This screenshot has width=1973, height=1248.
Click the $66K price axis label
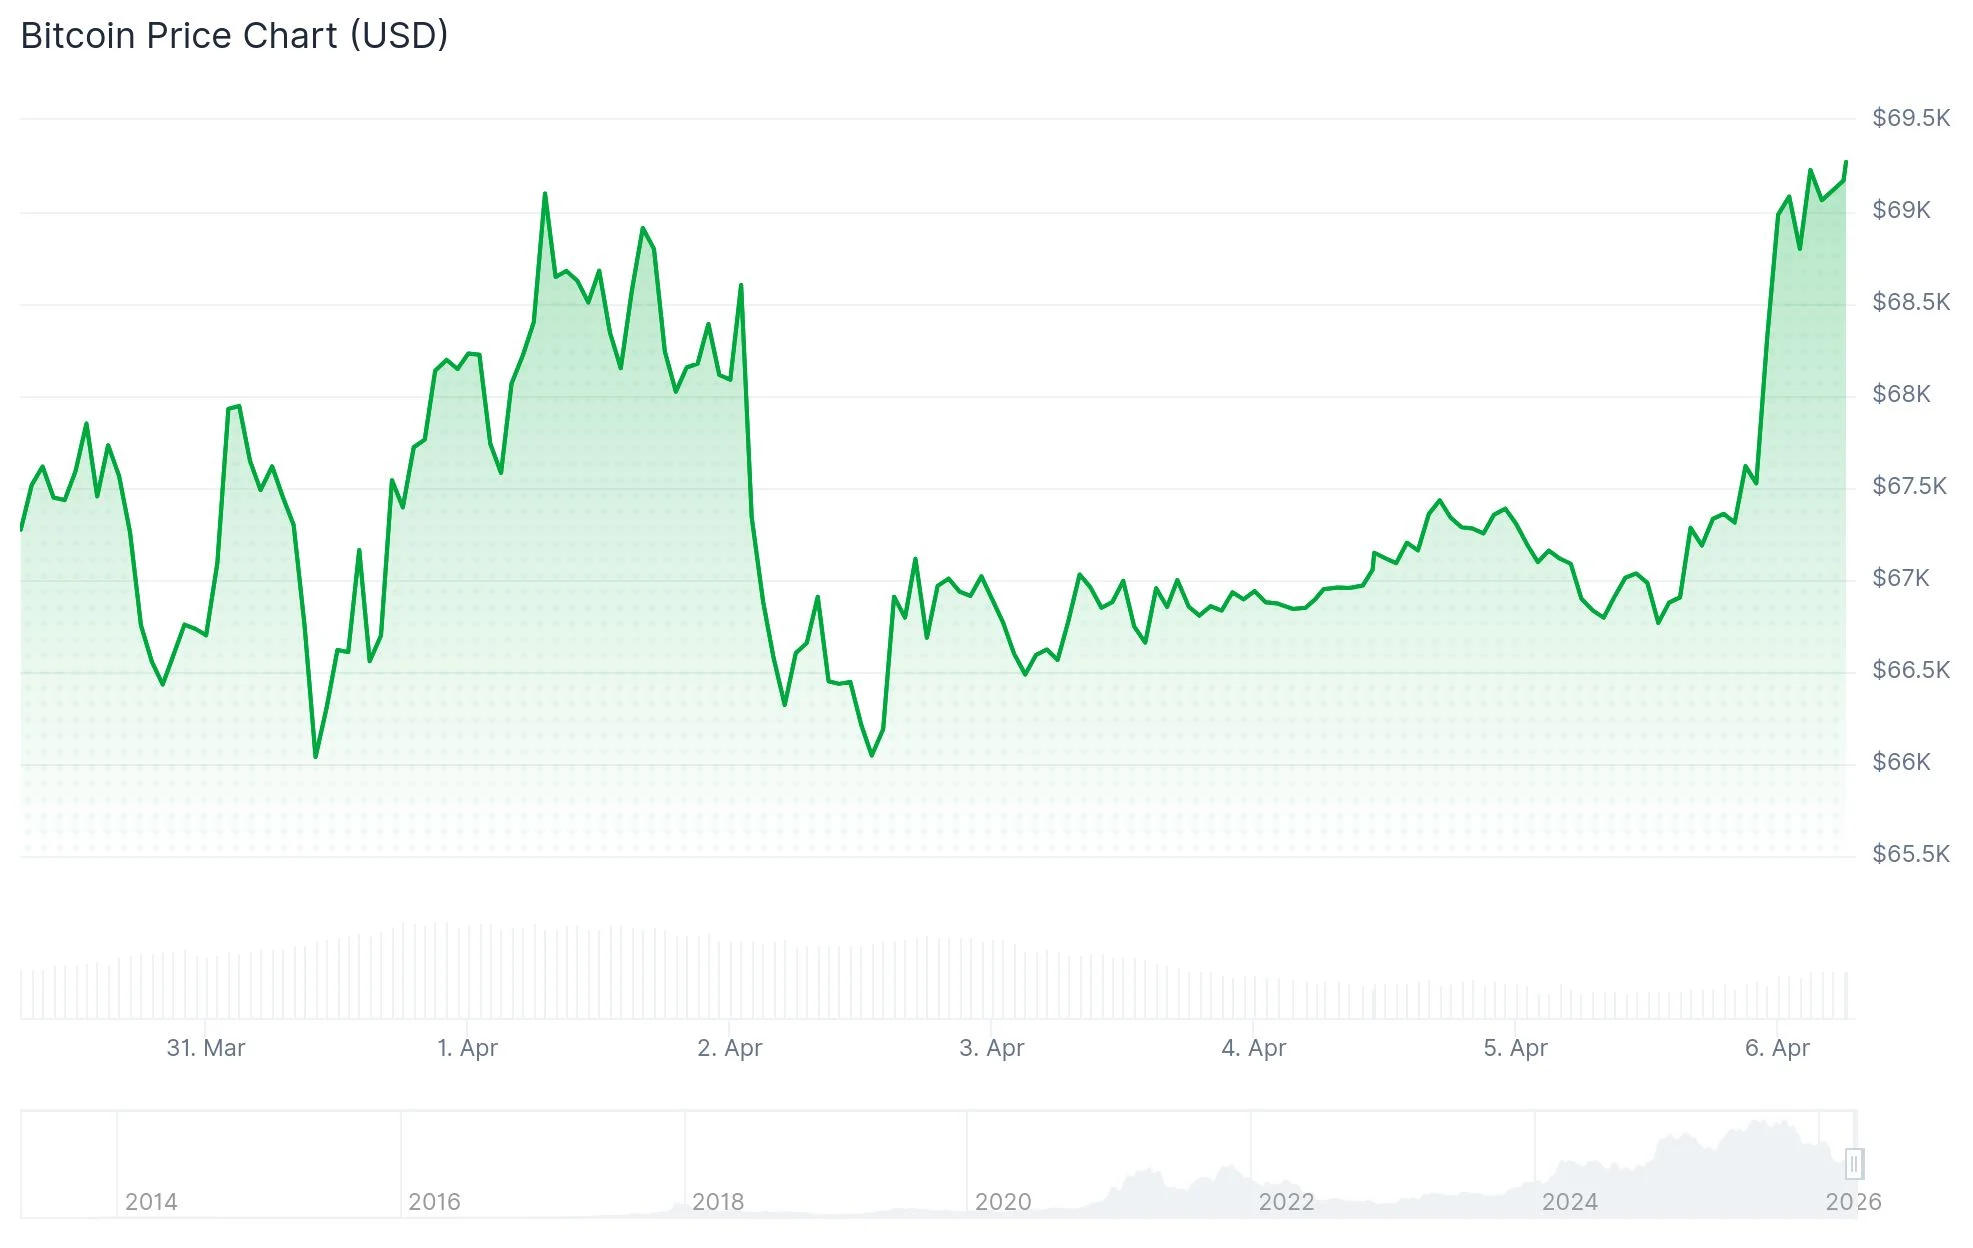click(1901, 762)
